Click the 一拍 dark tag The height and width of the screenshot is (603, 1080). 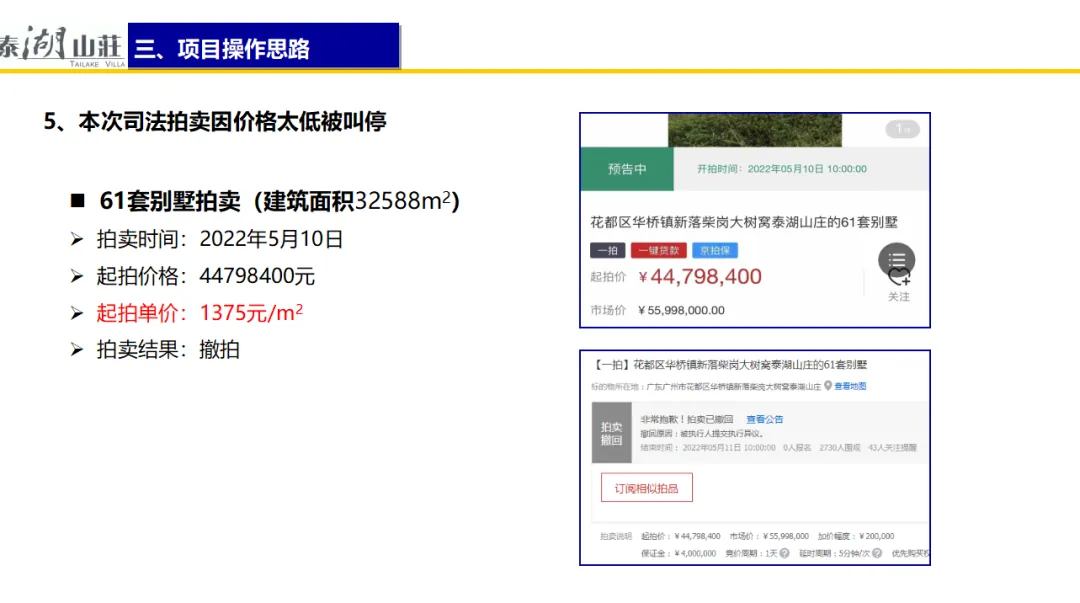tap(608, 250)
